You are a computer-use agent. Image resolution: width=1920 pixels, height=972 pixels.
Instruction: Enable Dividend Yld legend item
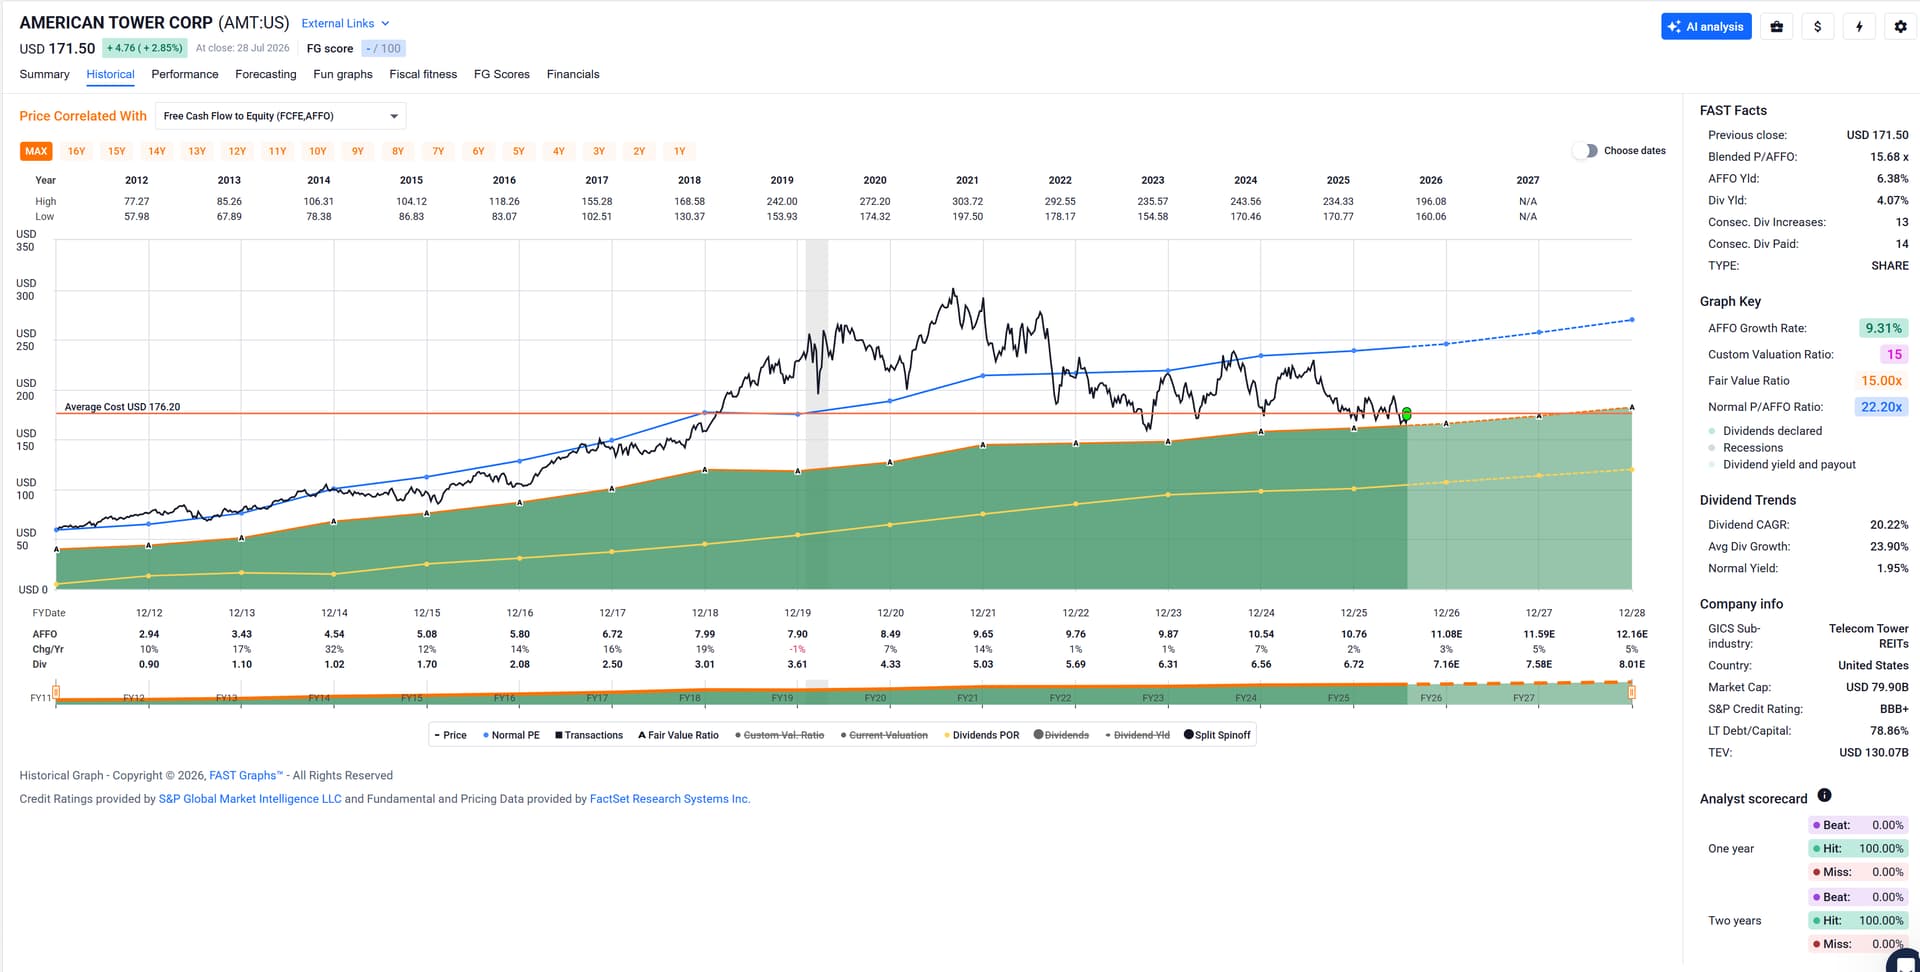pos(1137,735)
